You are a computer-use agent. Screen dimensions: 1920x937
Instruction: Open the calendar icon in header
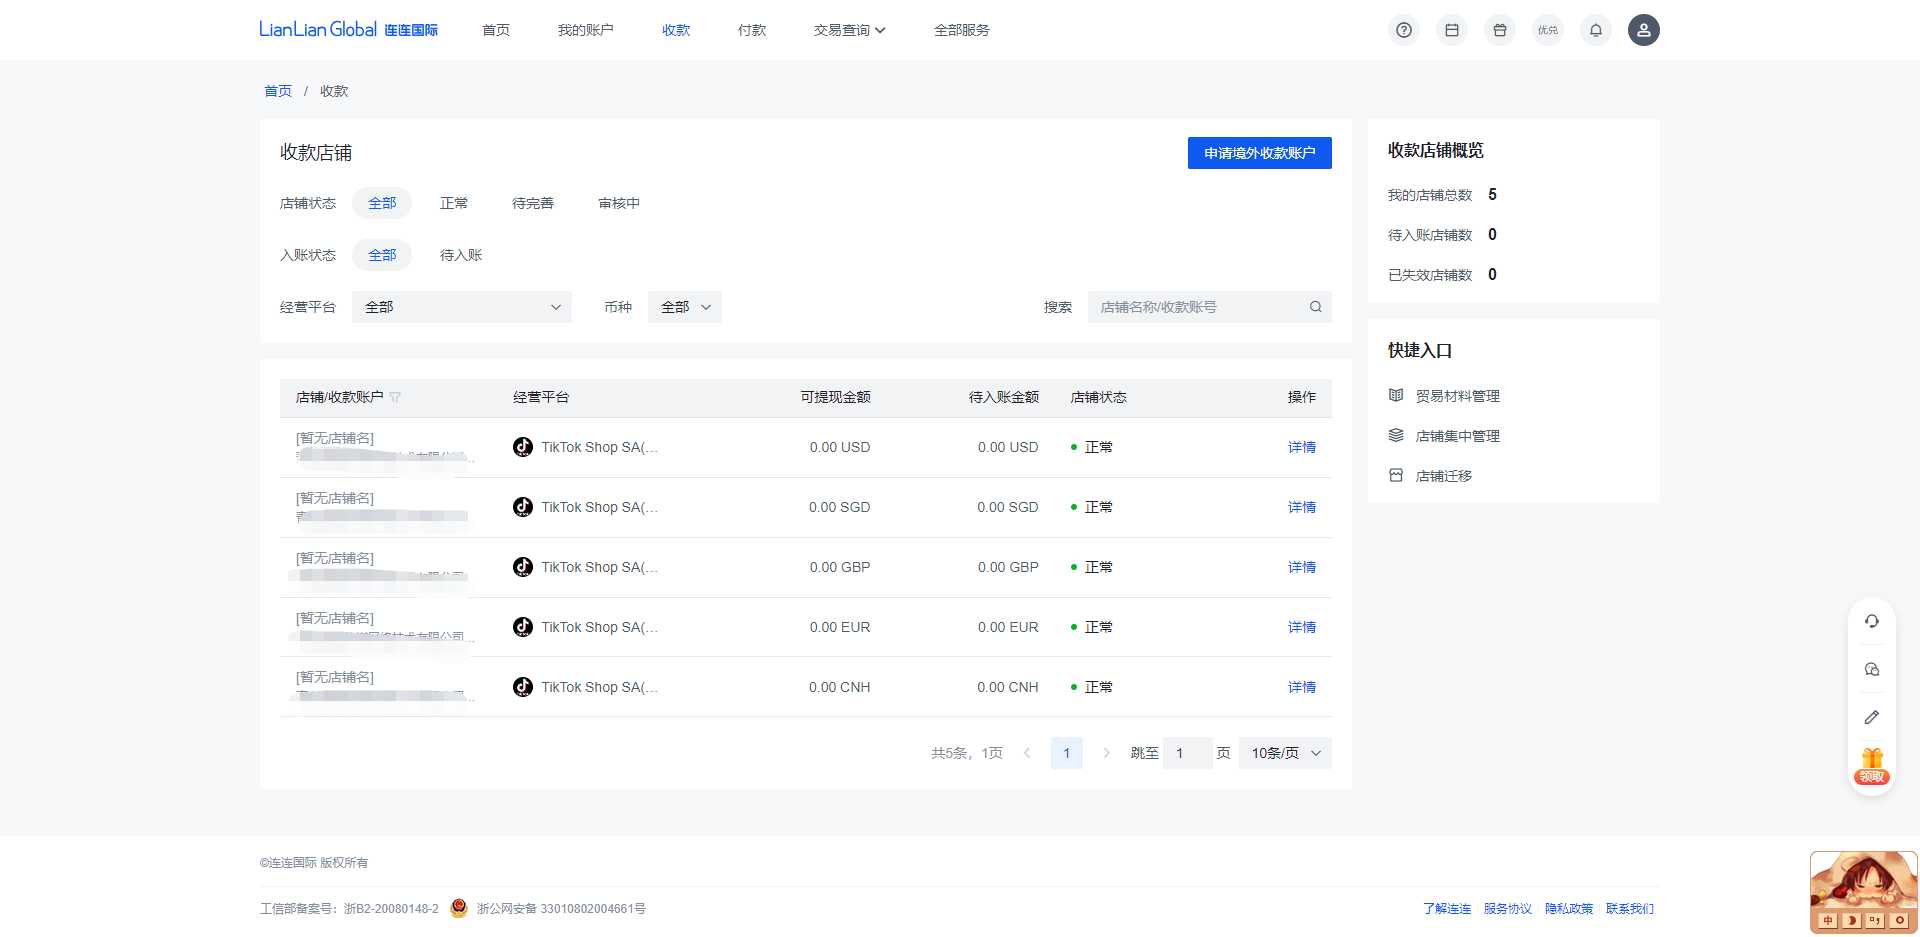click(1452, 30)
